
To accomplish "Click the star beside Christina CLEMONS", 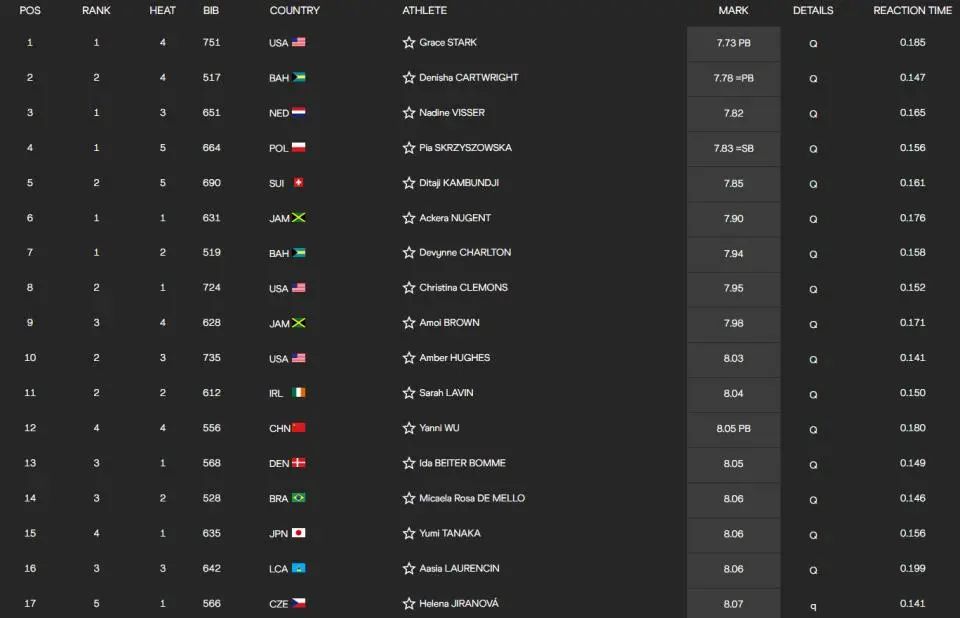I will tap(409, 287).
